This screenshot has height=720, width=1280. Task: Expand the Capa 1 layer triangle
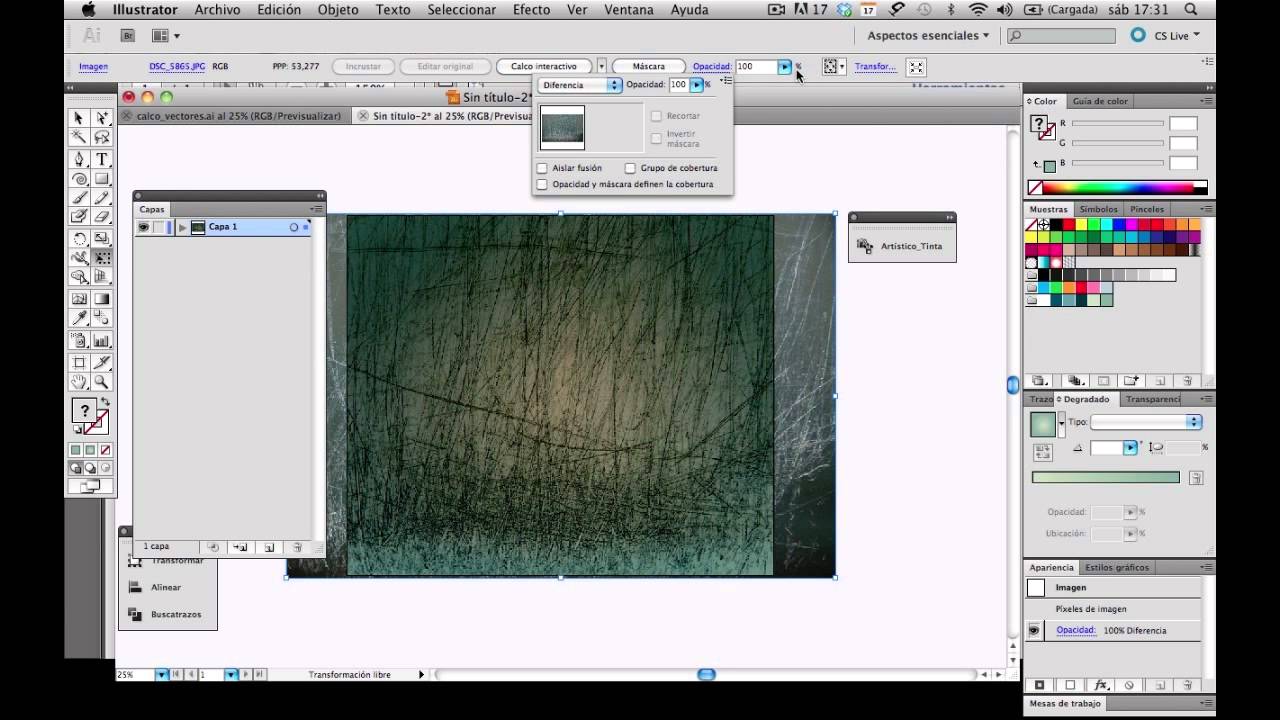tap(182, 227)
